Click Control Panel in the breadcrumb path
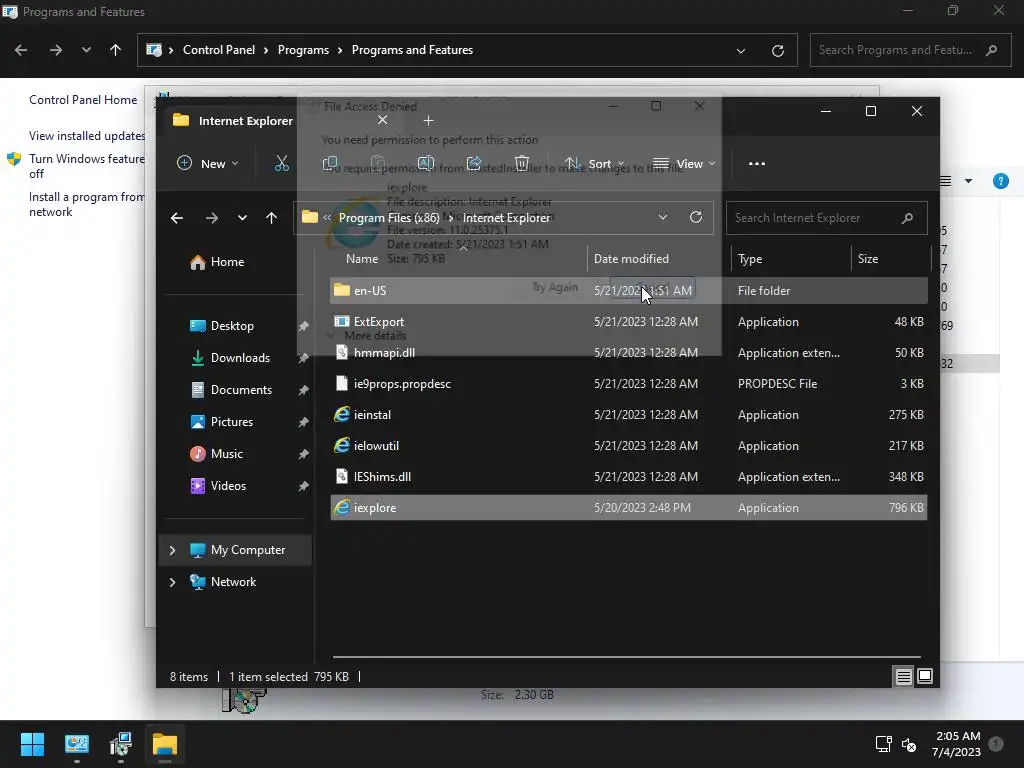1024x768 pixels. 219,50
